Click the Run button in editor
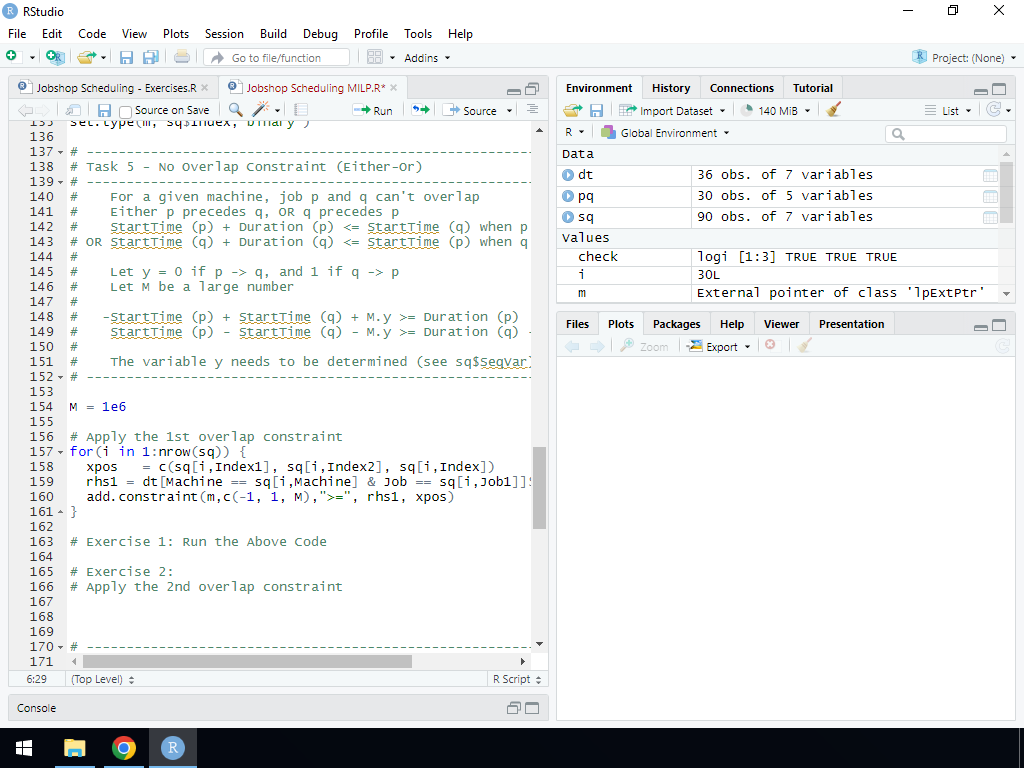1024x768 pixels. tap(373, 110)
